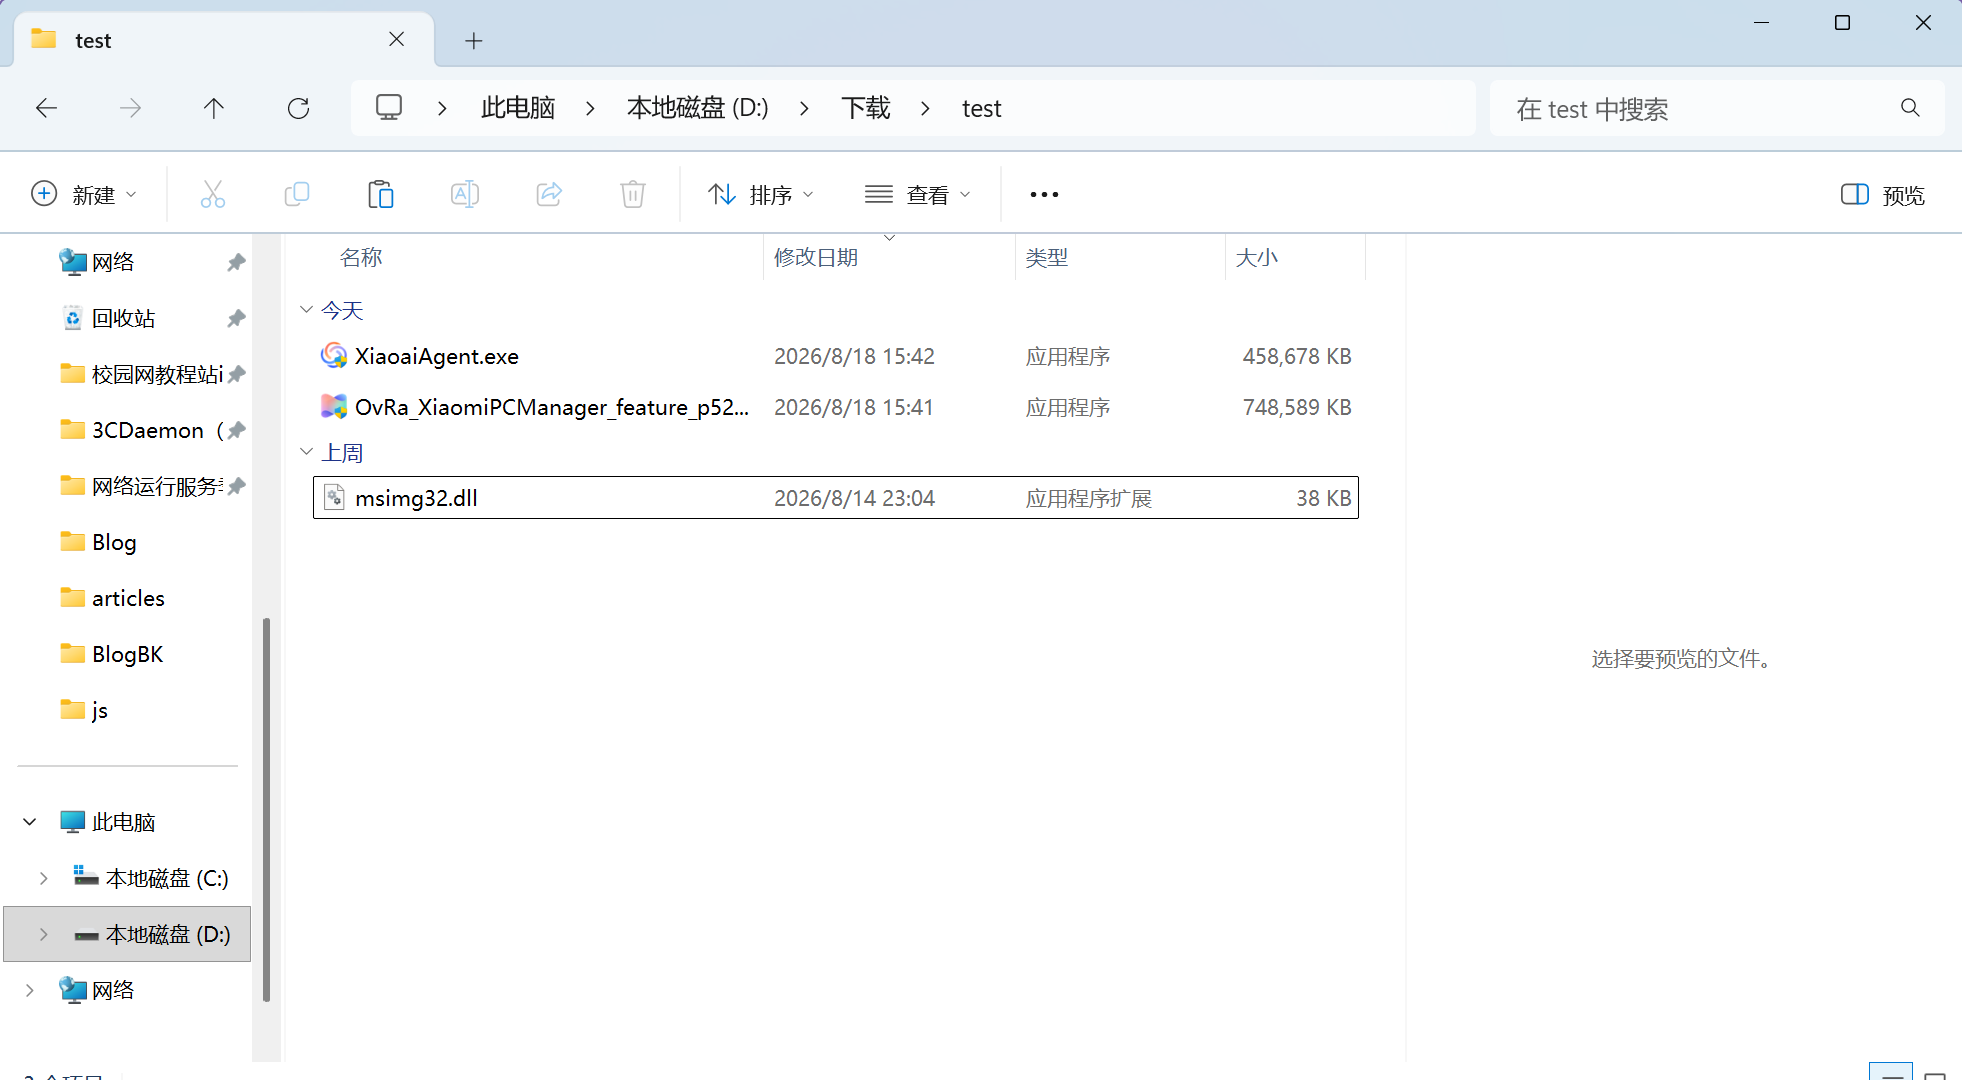The image size is (1962, 1080).
Task: Go up one folder level
Action: [x=214, y=108]
